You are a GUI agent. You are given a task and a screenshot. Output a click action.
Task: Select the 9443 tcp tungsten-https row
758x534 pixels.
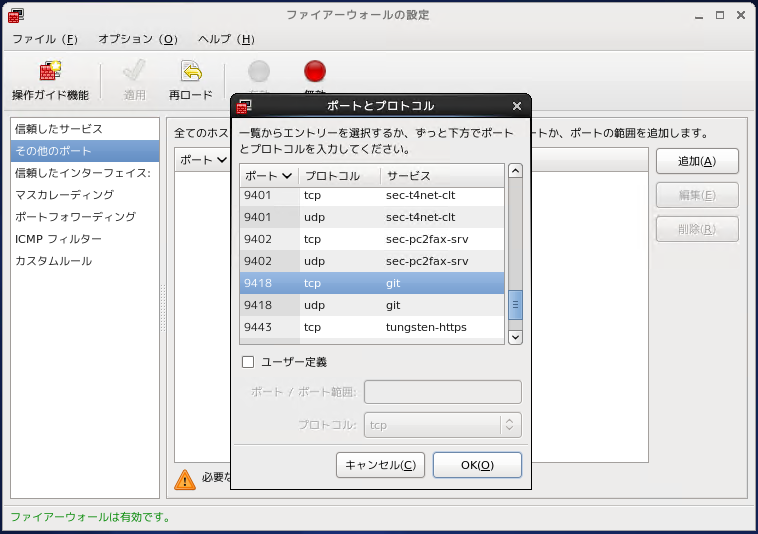(372, 327)
